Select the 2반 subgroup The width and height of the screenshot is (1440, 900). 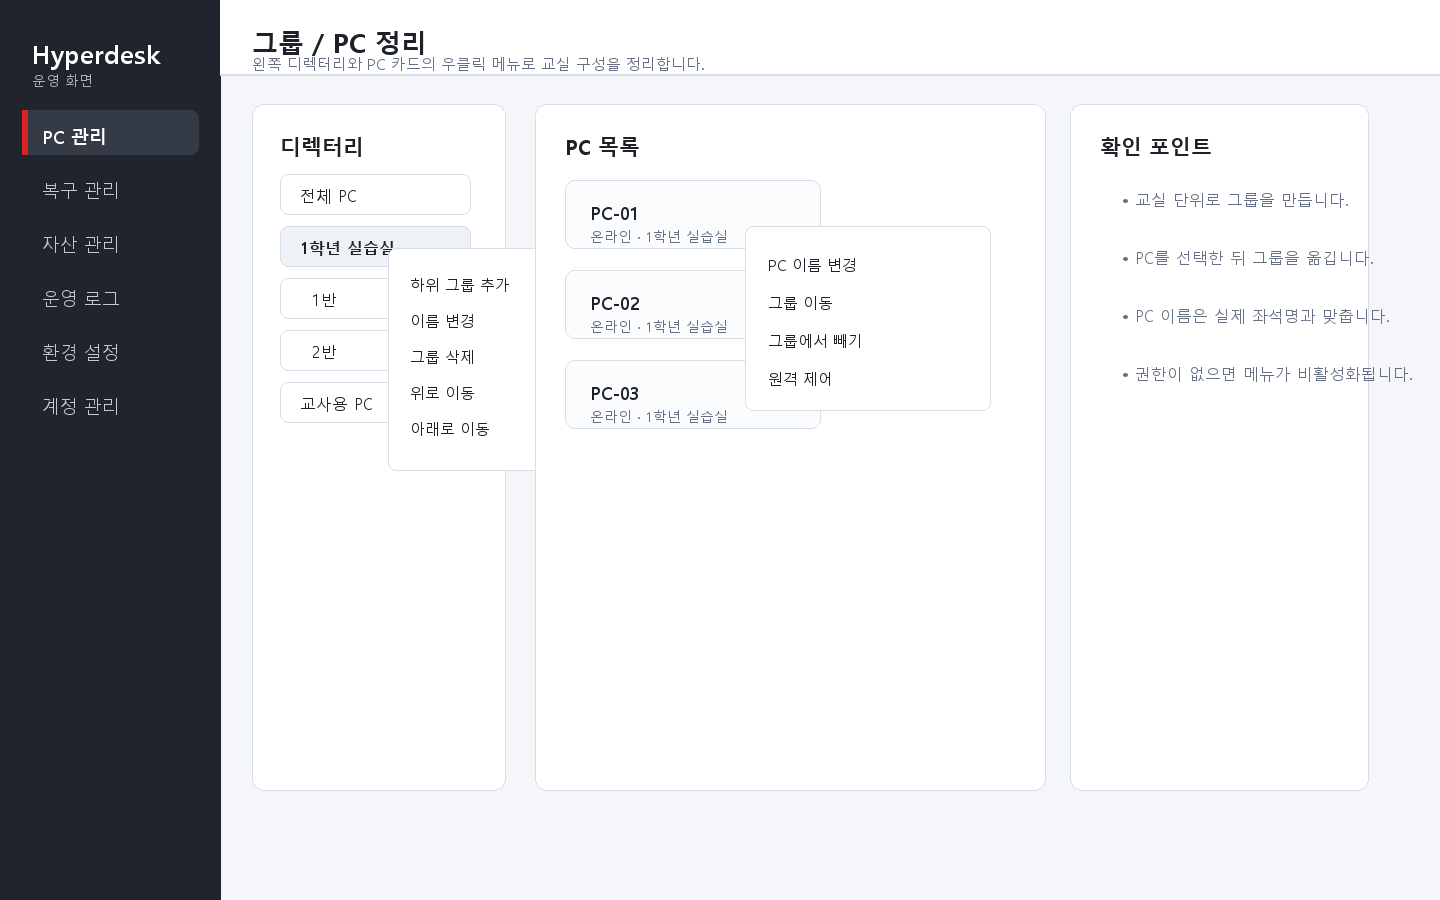click(x=335, y=351)
